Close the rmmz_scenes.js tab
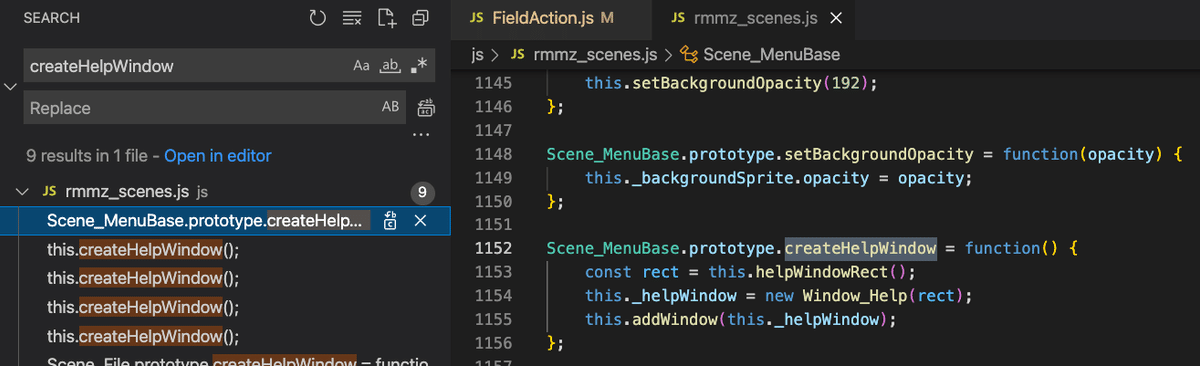 tap(836, 18)
